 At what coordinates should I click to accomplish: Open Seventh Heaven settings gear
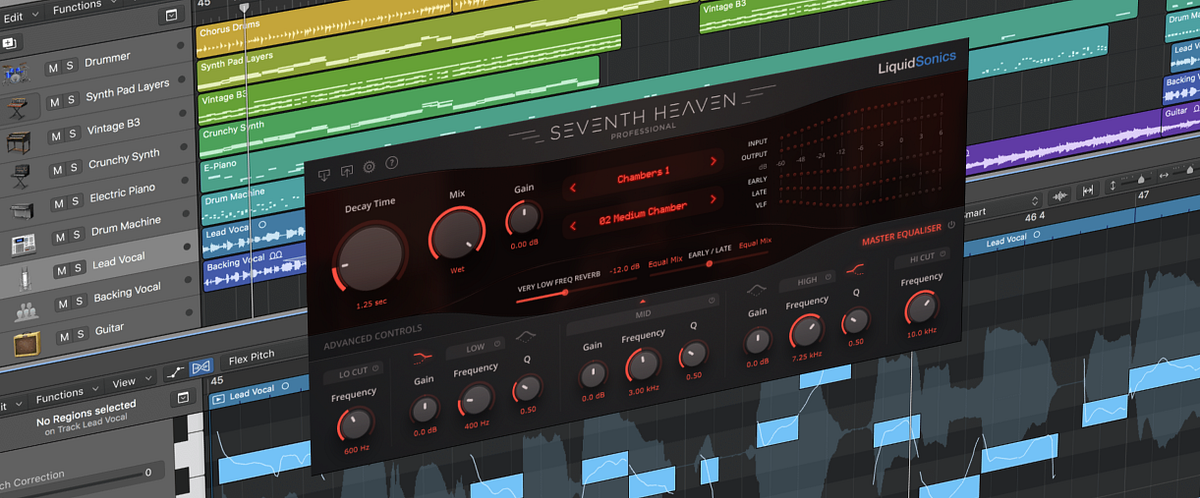coord(369,167)
